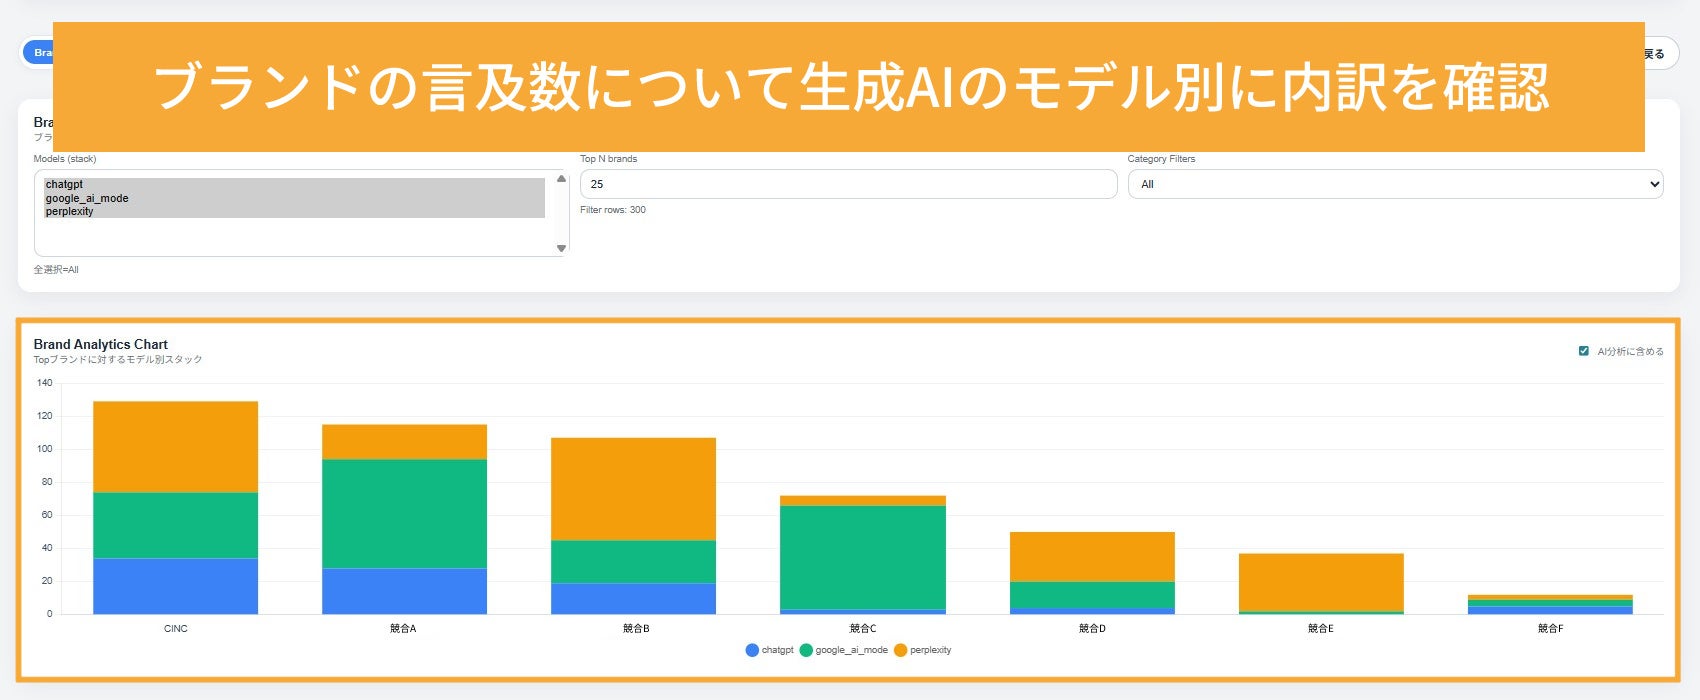
Task: Click 競合B's blue chatgpt bar segment
Action: pyautogui.click(x=633, y=598)
